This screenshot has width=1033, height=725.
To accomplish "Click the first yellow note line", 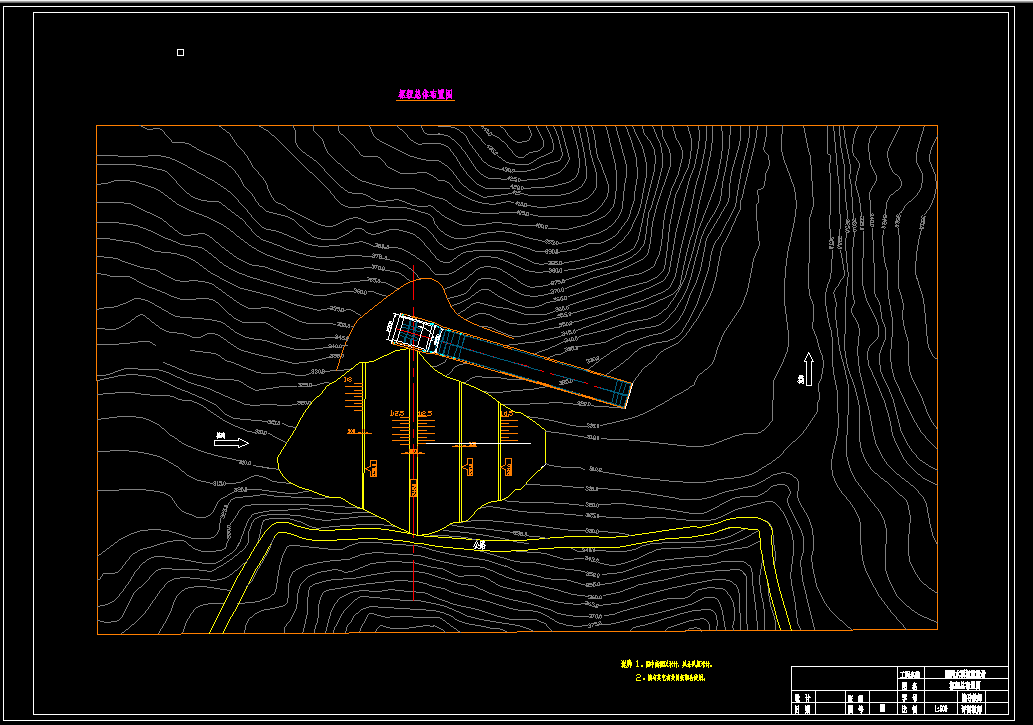I will pyautogui.click(x=667, y=664).
